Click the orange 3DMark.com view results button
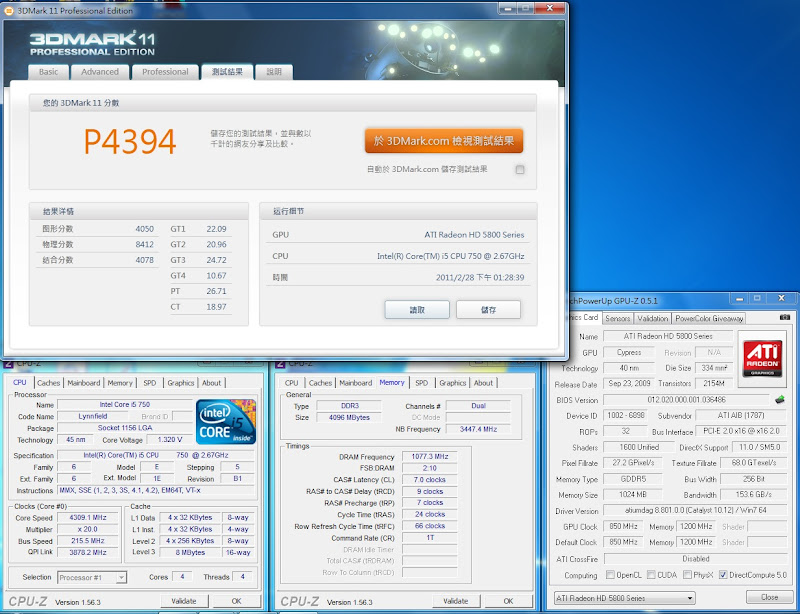The image size is (800, 614). coord(444,141)
